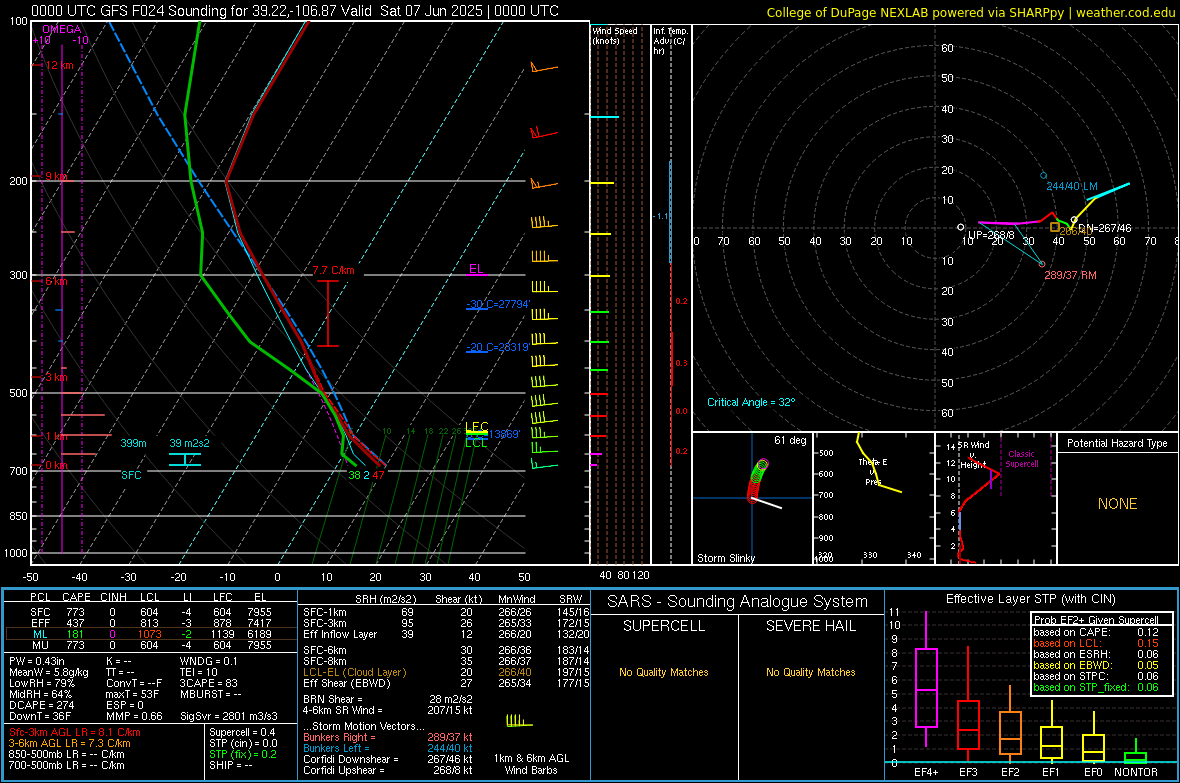Screen dimensions: 1180x783
Task: Click the SigSvr = 2801 m3/s3 value
Action: click(x=229, y=716)
